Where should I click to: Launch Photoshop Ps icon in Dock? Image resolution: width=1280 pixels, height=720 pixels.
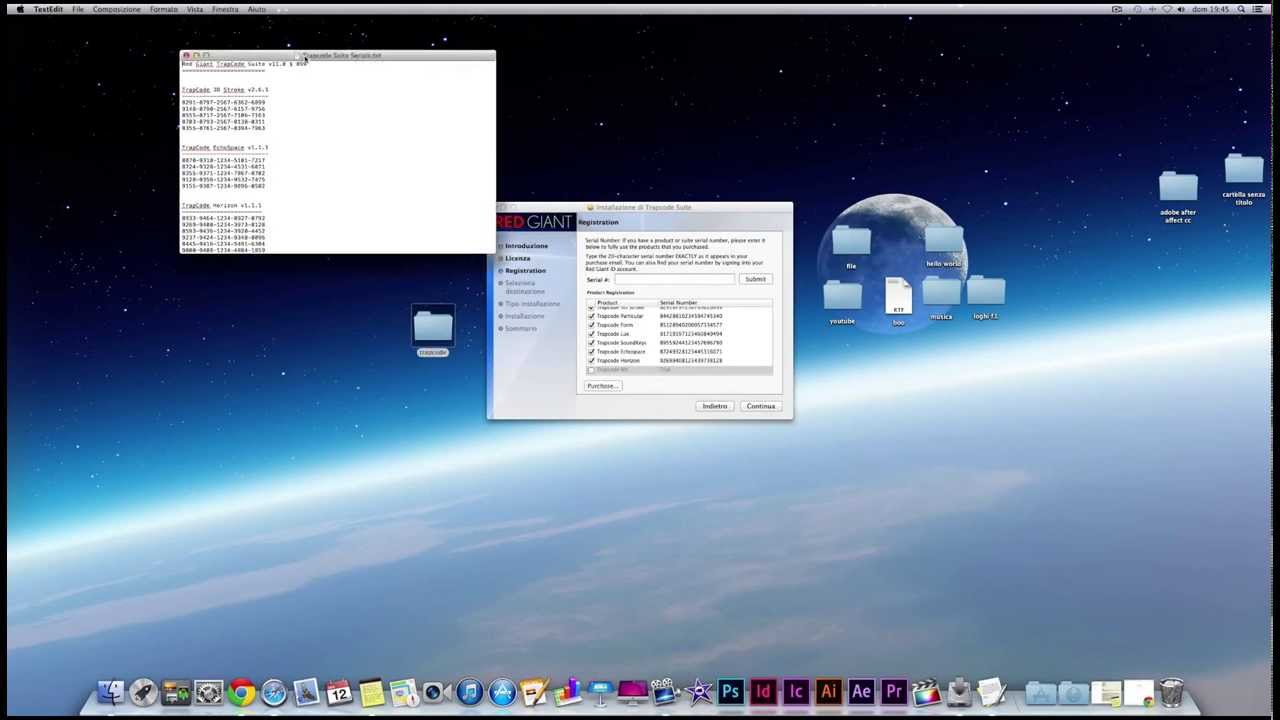[730, 692]
